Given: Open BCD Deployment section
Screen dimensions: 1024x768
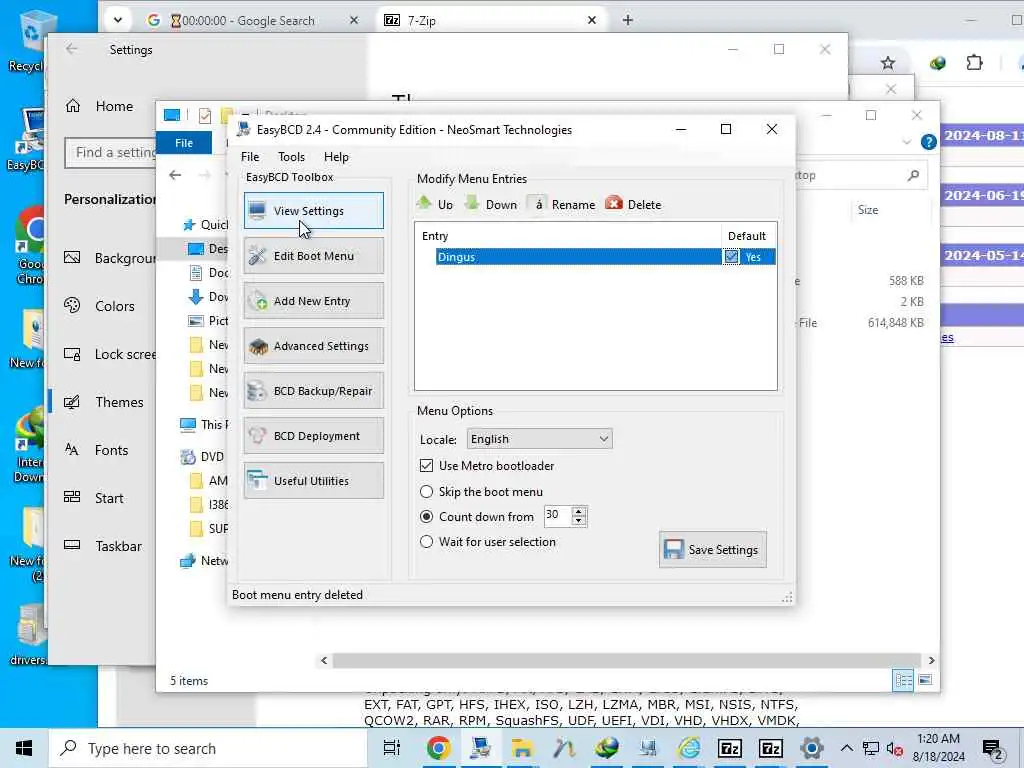Looking at the screenshot, I should coord(313,436).
